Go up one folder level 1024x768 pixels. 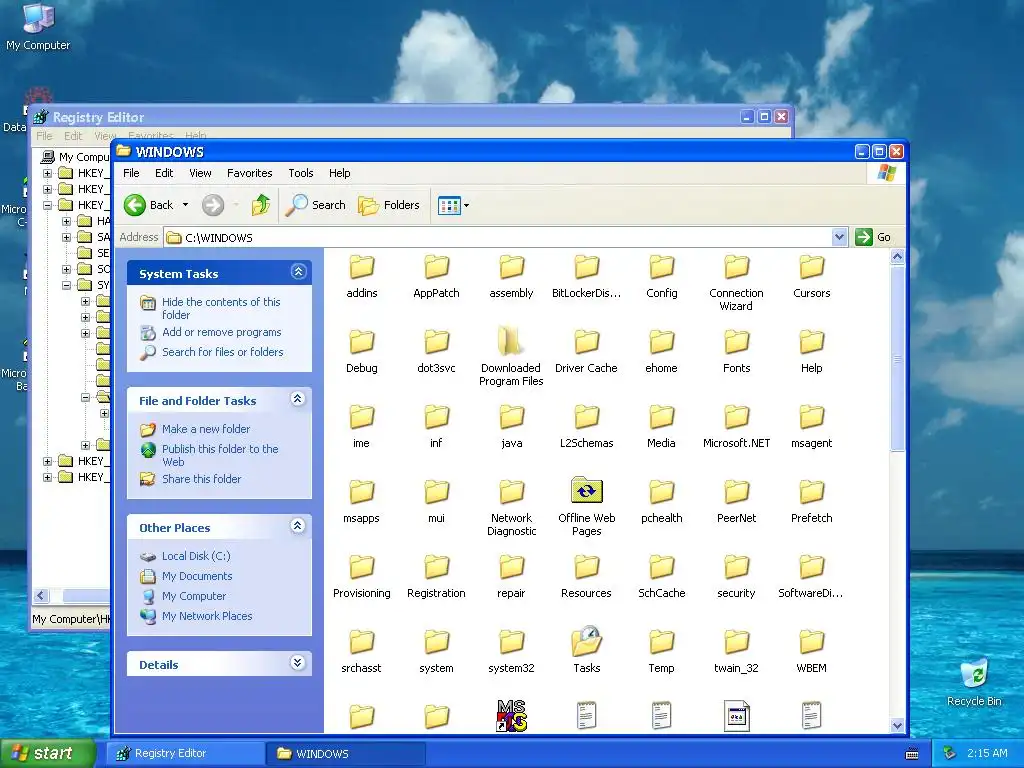[x=261, y=205]
